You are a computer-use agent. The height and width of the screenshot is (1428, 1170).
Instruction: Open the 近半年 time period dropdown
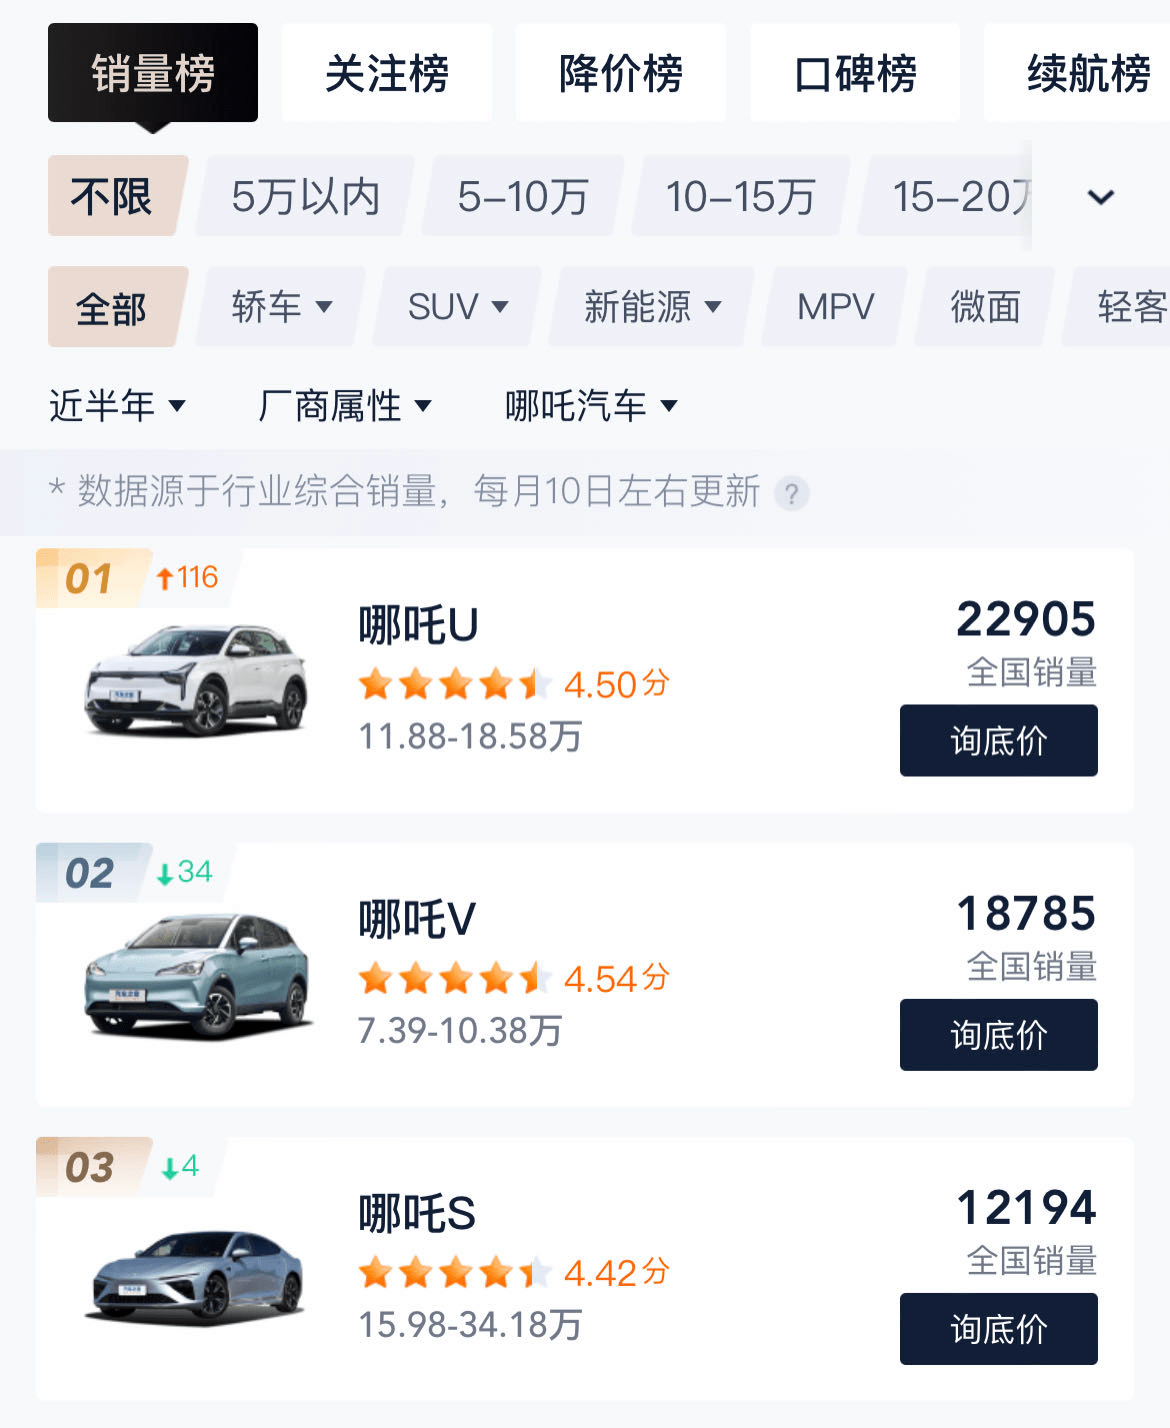117,406
